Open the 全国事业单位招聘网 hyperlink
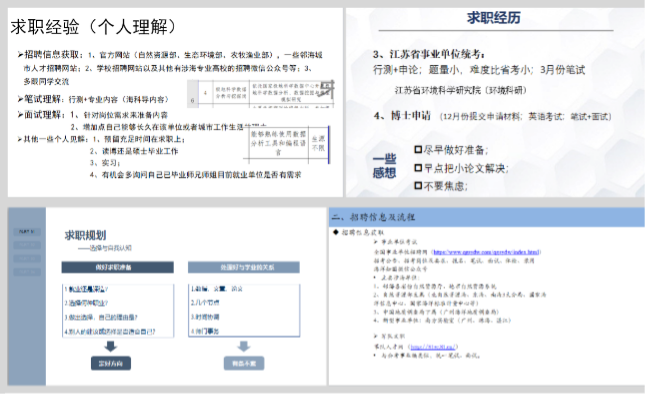 coord(487,252)
